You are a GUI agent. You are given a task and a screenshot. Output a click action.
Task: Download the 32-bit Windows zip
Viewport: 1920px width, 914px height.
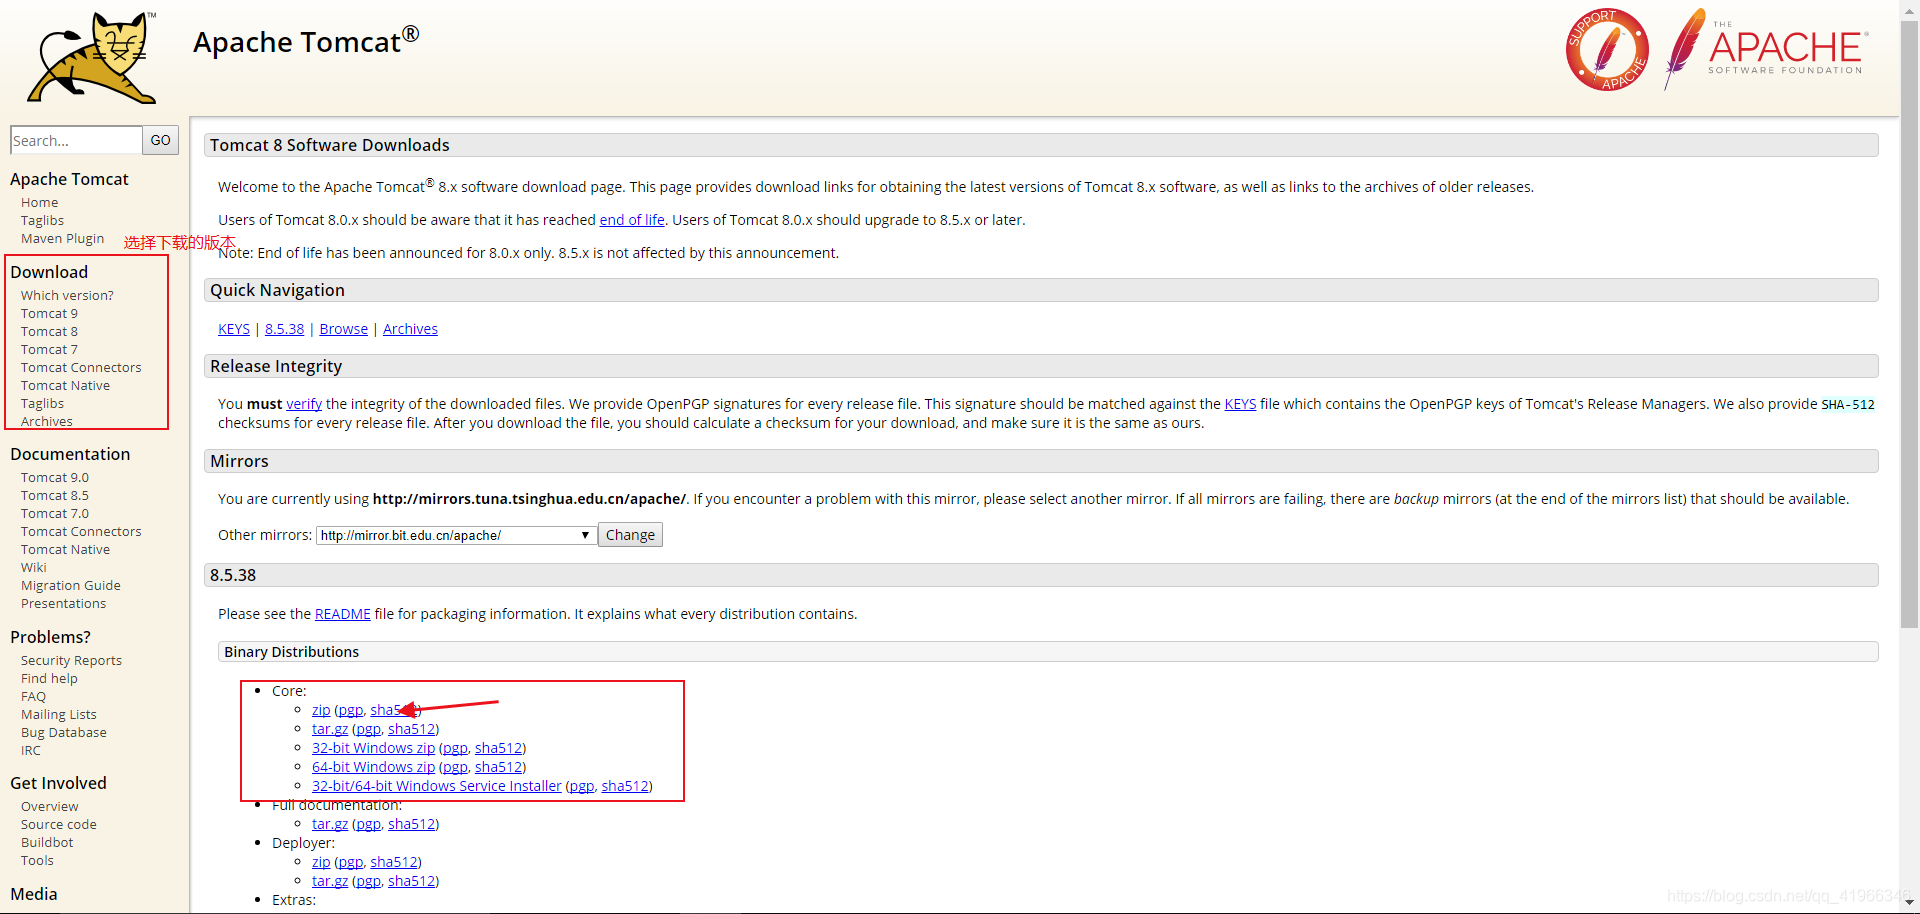click(x=373, y=748)
